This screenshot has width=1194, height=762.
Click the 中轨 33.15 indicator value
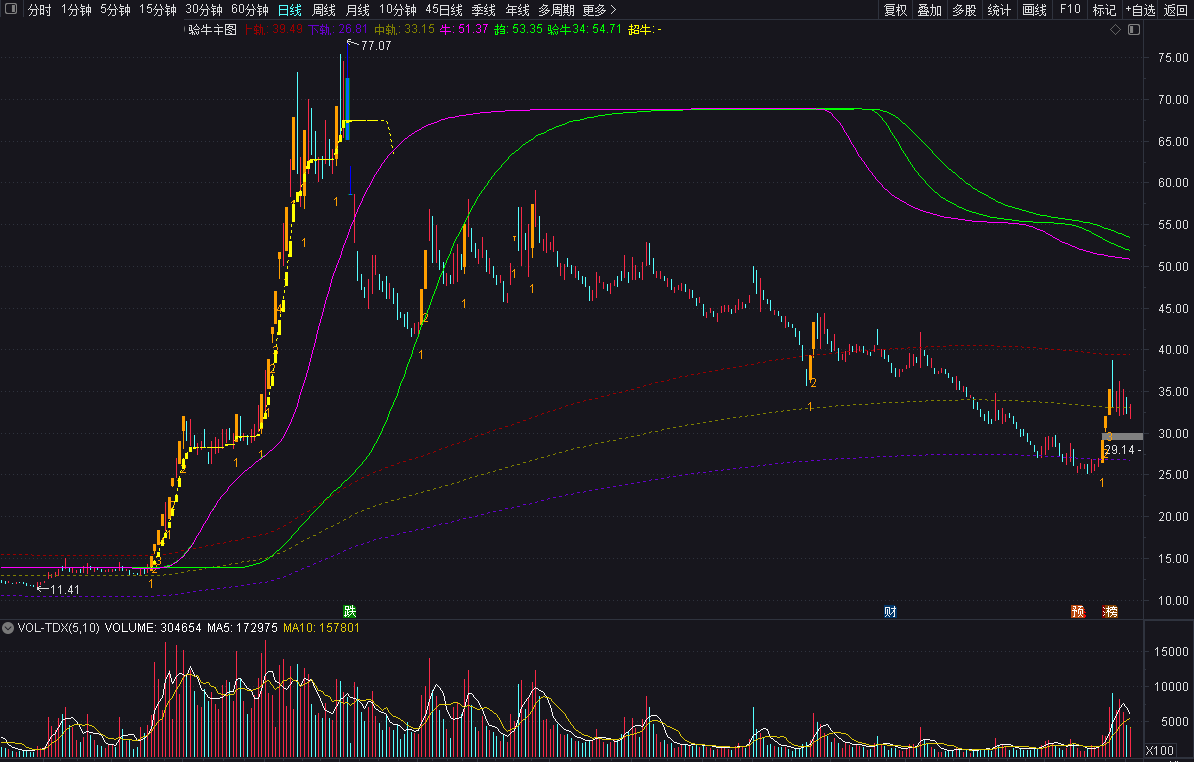pyautogui.click(x=404, y=30)
